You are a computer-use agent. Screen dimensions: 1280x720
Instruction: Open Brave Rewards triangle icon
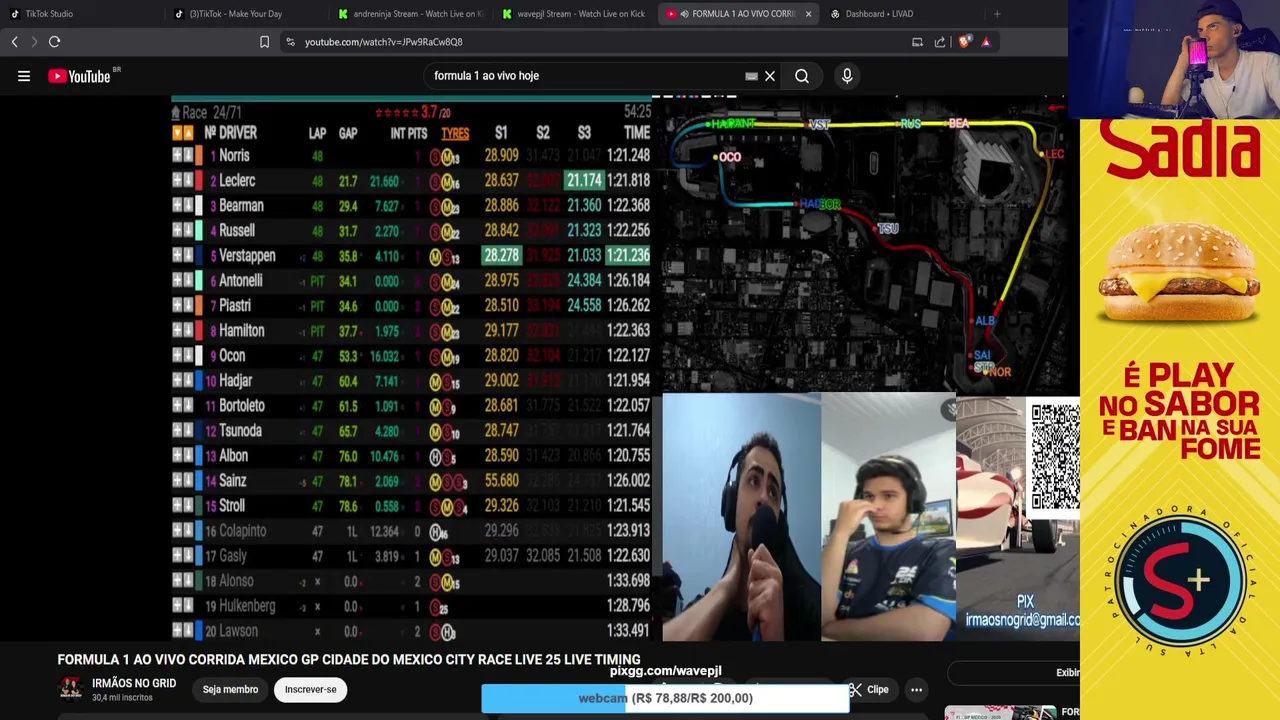click(x=986, y=42)
